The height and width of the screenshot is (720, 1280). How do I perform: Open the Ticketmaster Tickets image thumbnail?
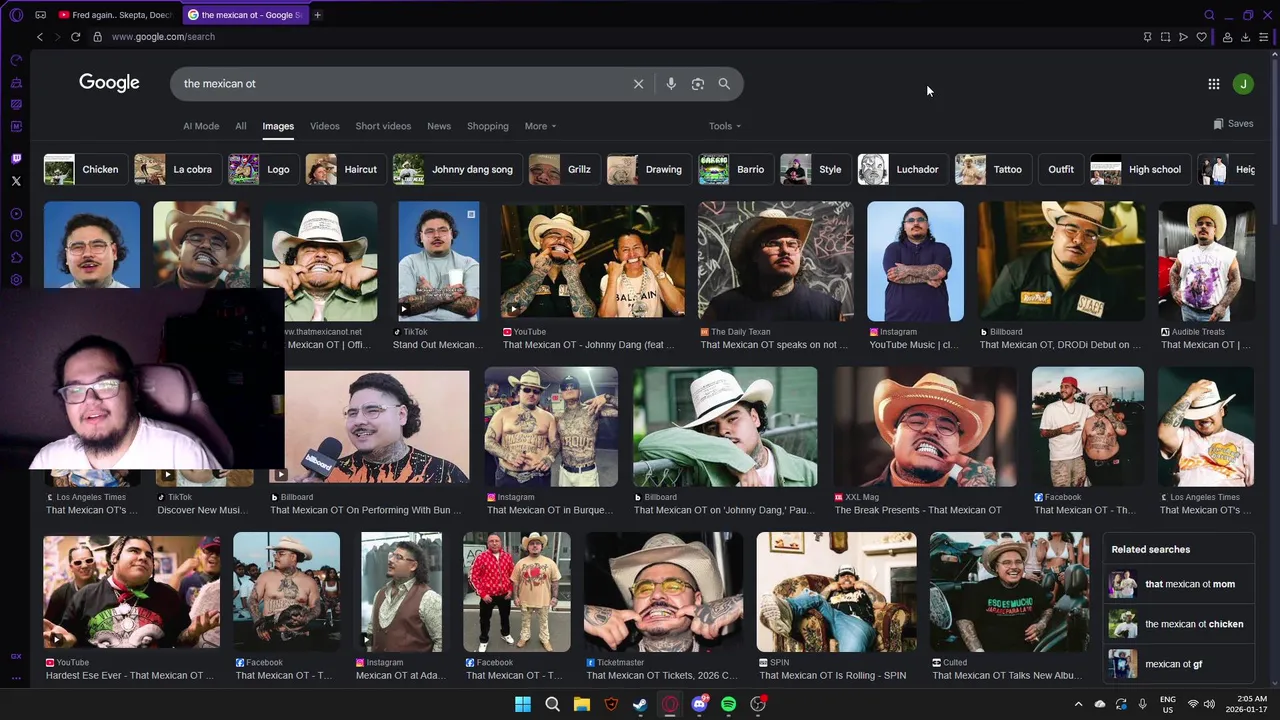point(663,592)
